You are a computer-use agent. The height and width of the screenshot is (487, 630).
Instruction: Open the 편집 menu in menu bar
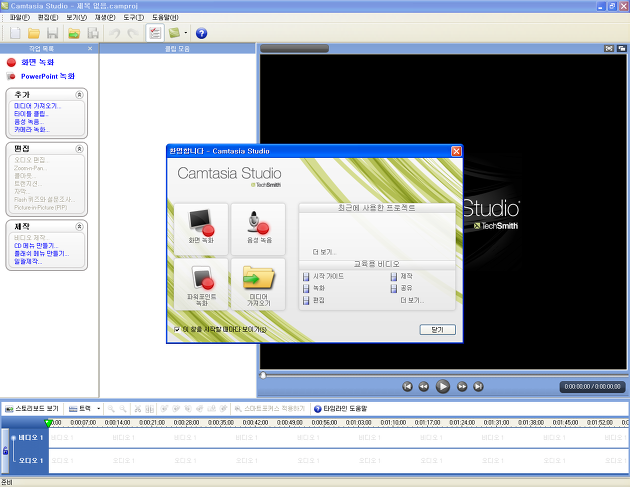(48, 17)
